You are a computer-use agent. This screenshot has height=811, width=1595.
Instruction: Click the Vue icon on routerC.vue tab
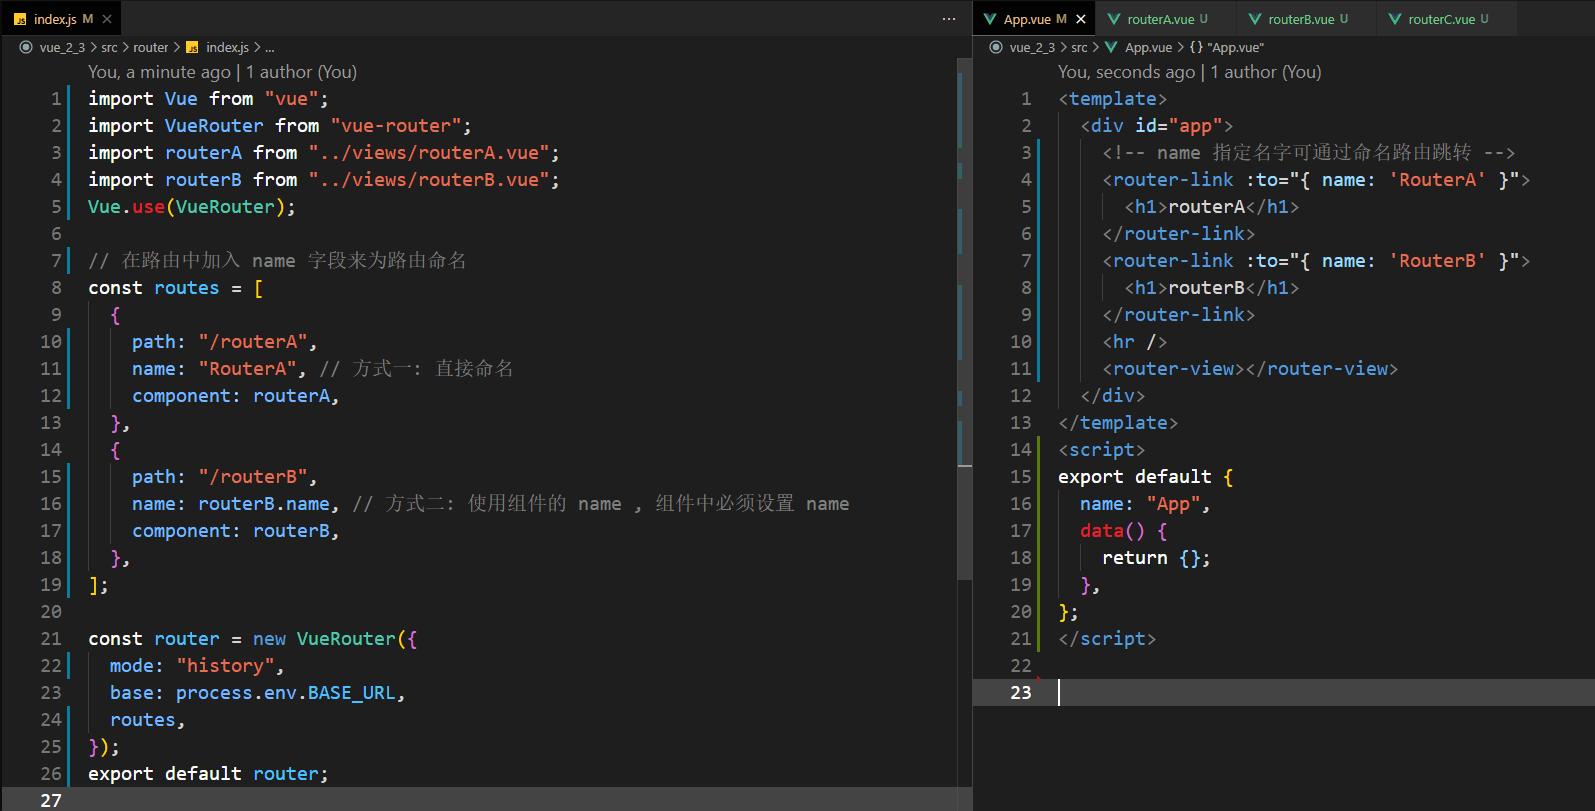point(1395,19)
